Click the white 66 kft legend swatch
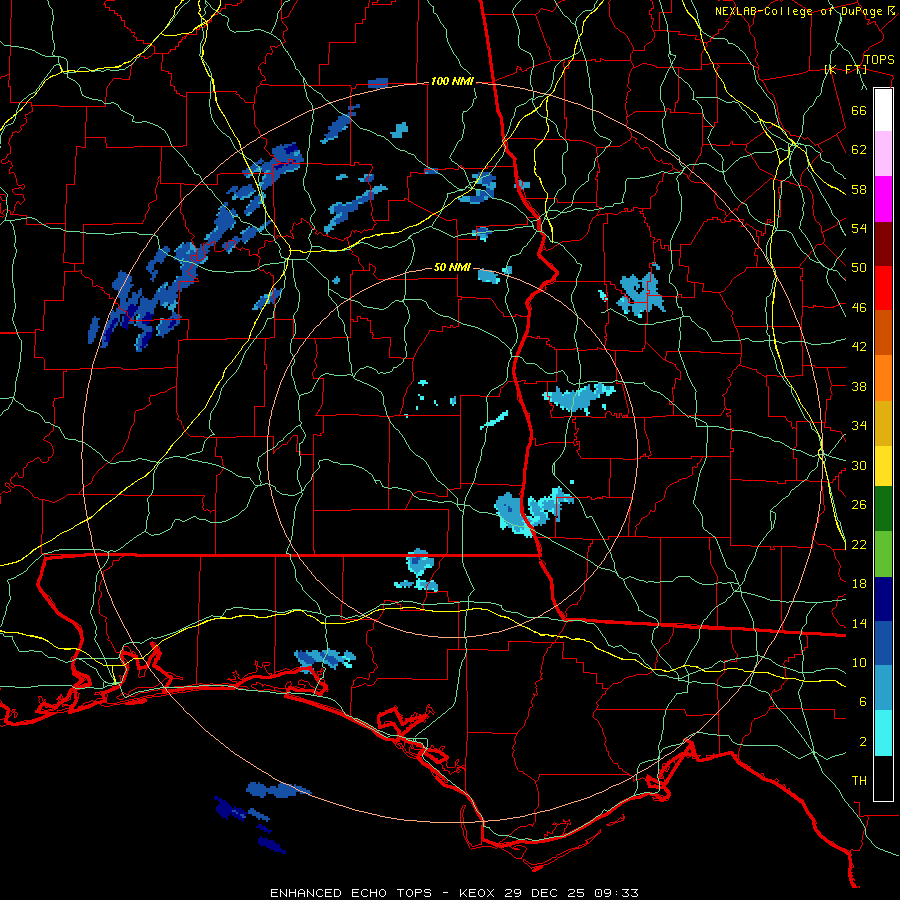The height and width of the screenshot is (900, 900). [x=883, y=110]
